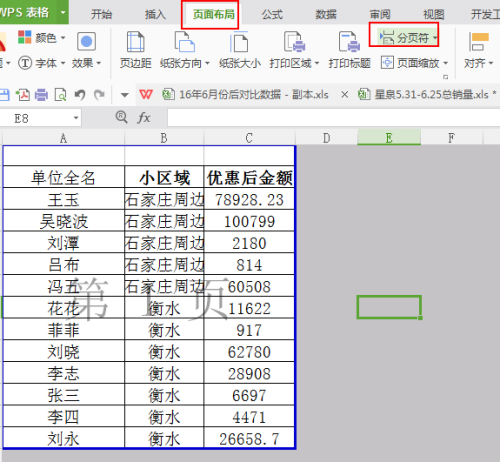This screenshot has width=500, height=462.
Task: Open the Name Box dropdown arrow
Action: click(76, 118)
